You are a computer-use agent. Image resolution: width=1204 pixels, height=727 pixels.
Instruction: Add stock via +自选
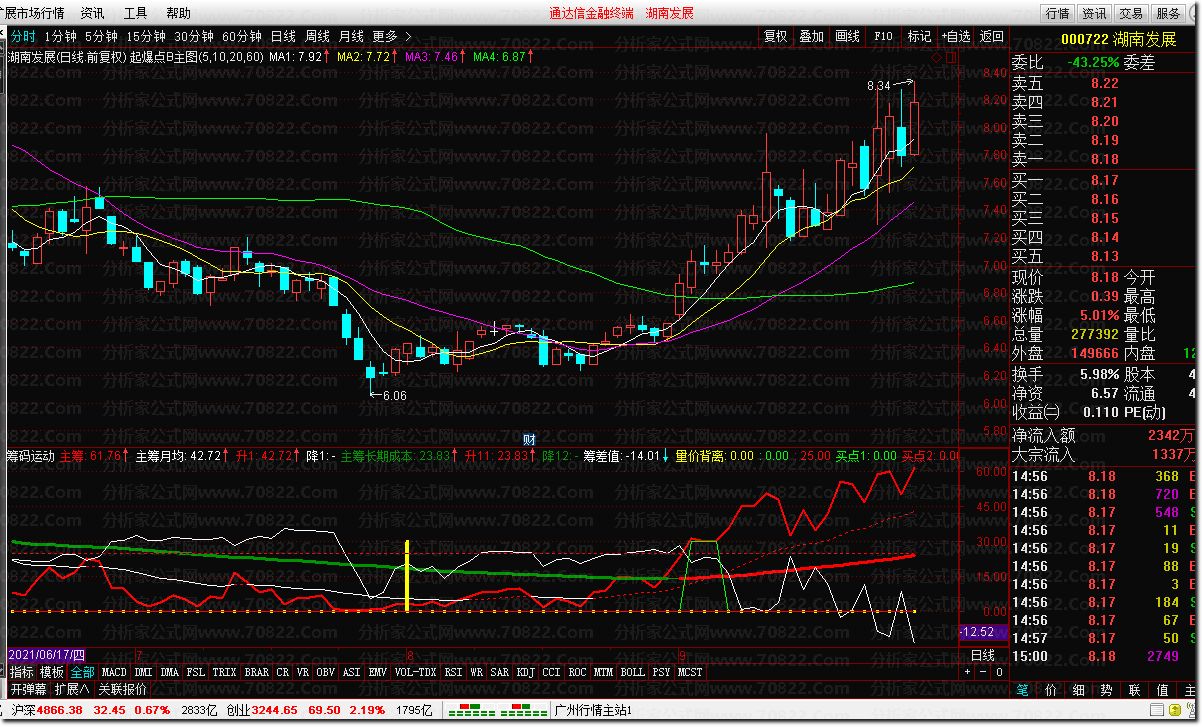(x=956, y=36)
